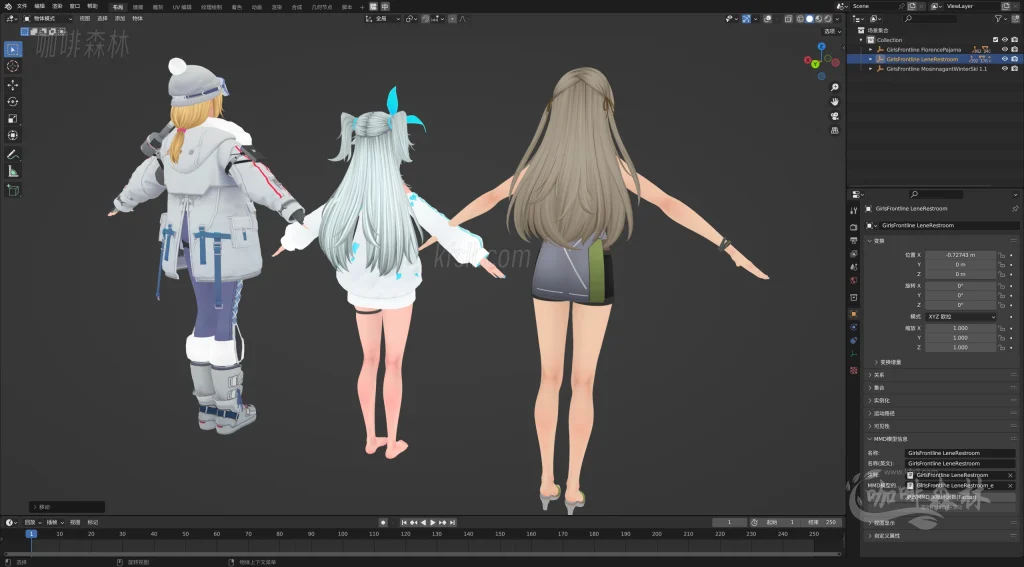Choose the Rotate tool

tap(12, 101)
